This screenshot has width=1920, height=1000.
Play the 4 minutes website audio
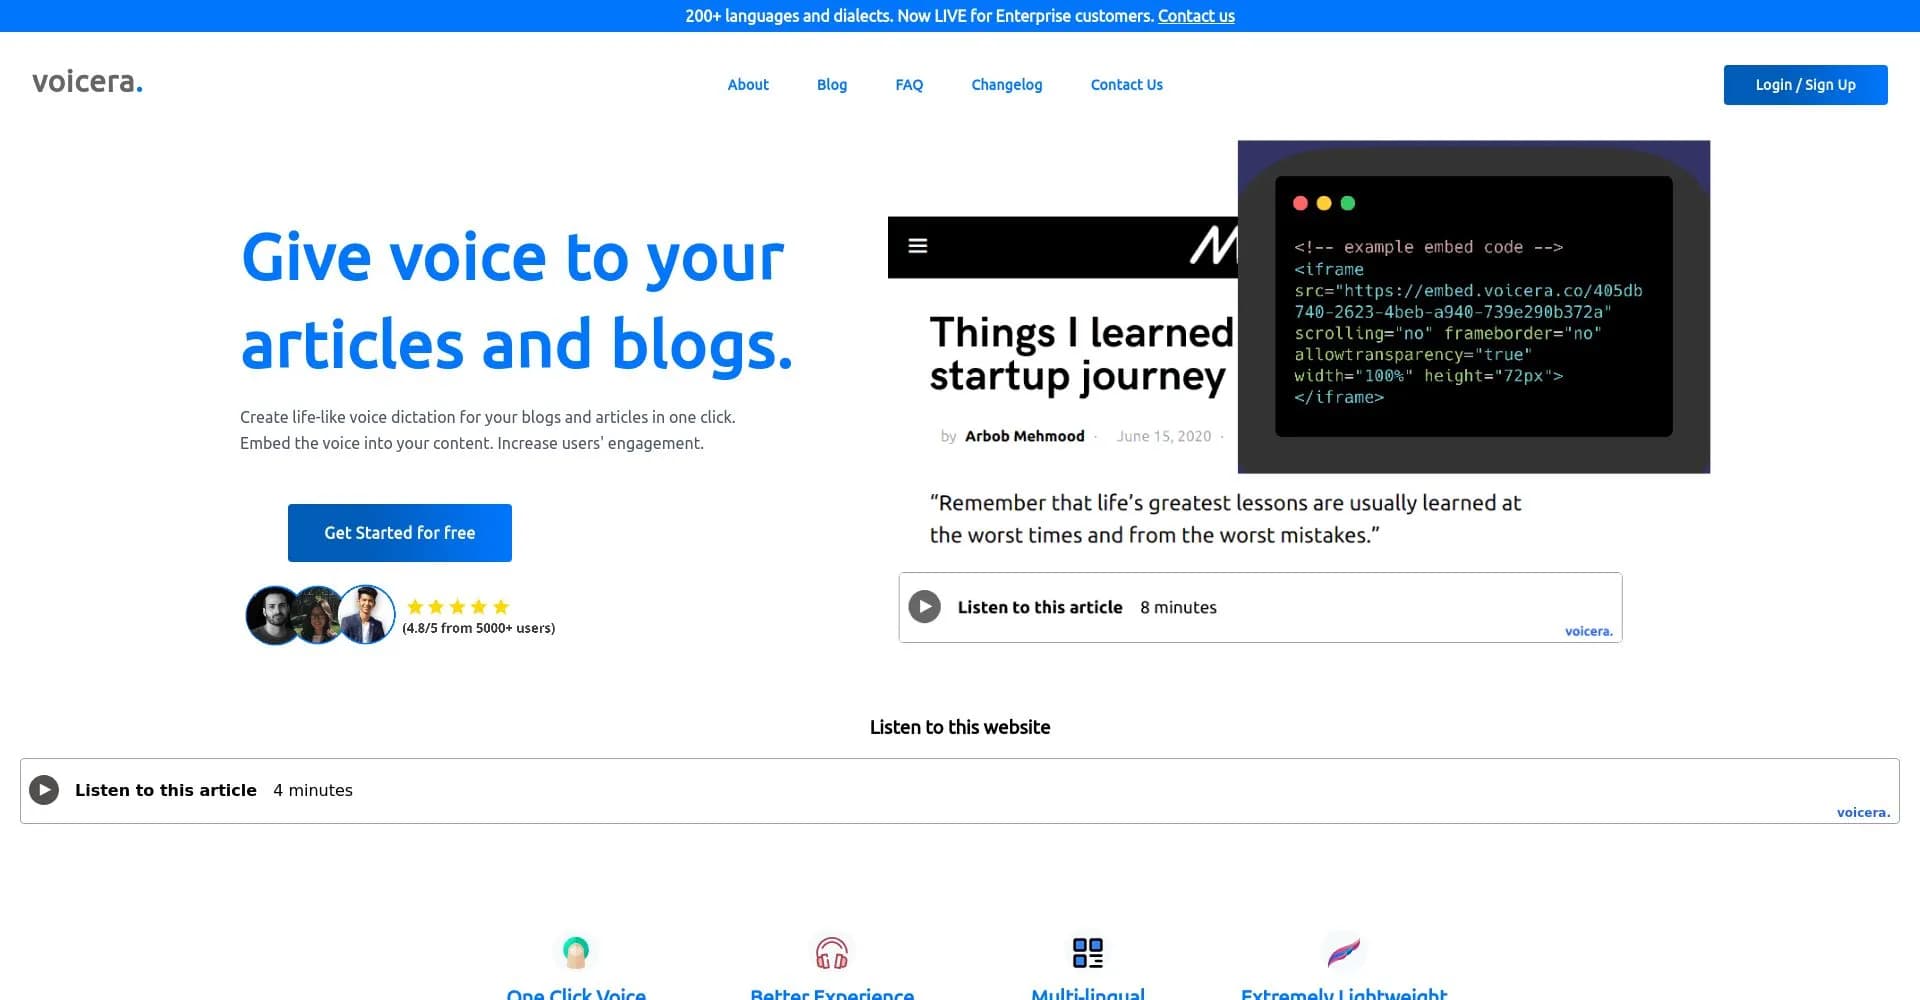click(x=44, y=790)
